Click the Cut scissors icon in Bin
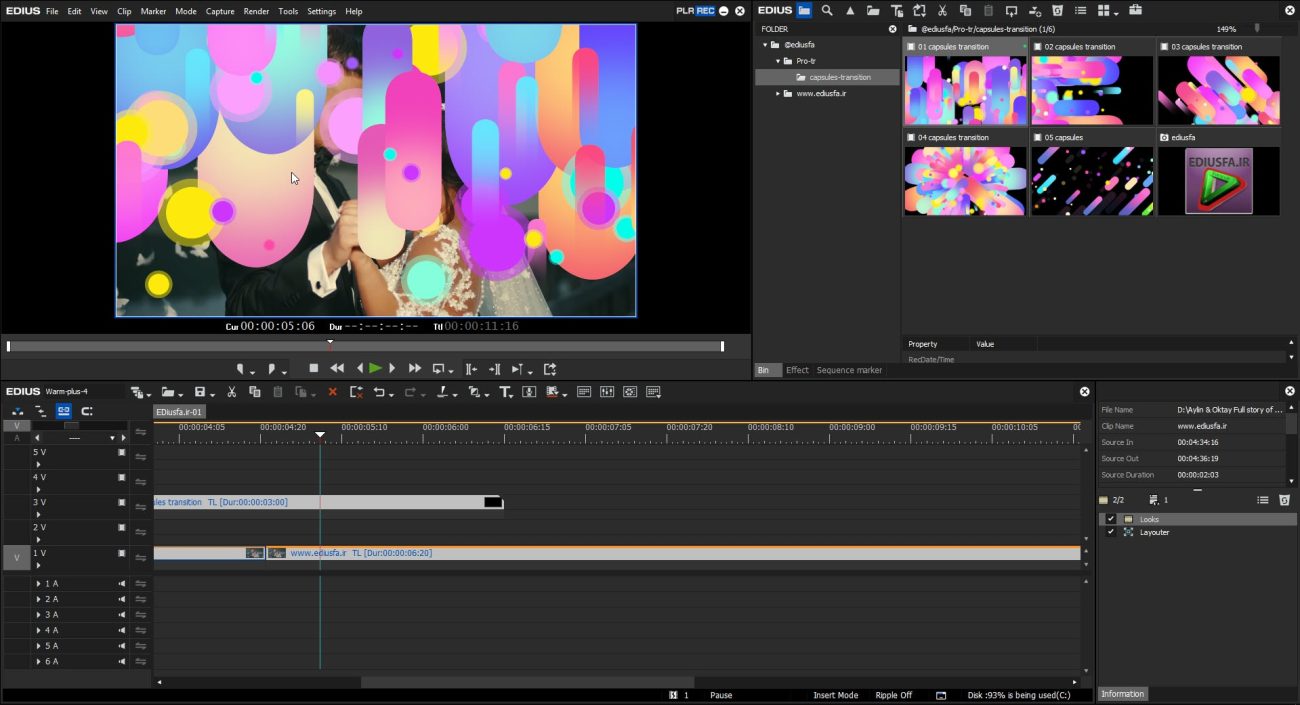 (942, 10)
